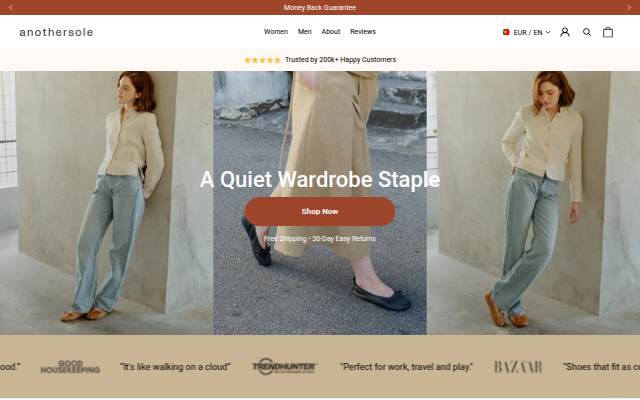Open the search magnifier icon
This screenshot has width=640, height=400.
(587, 32)
